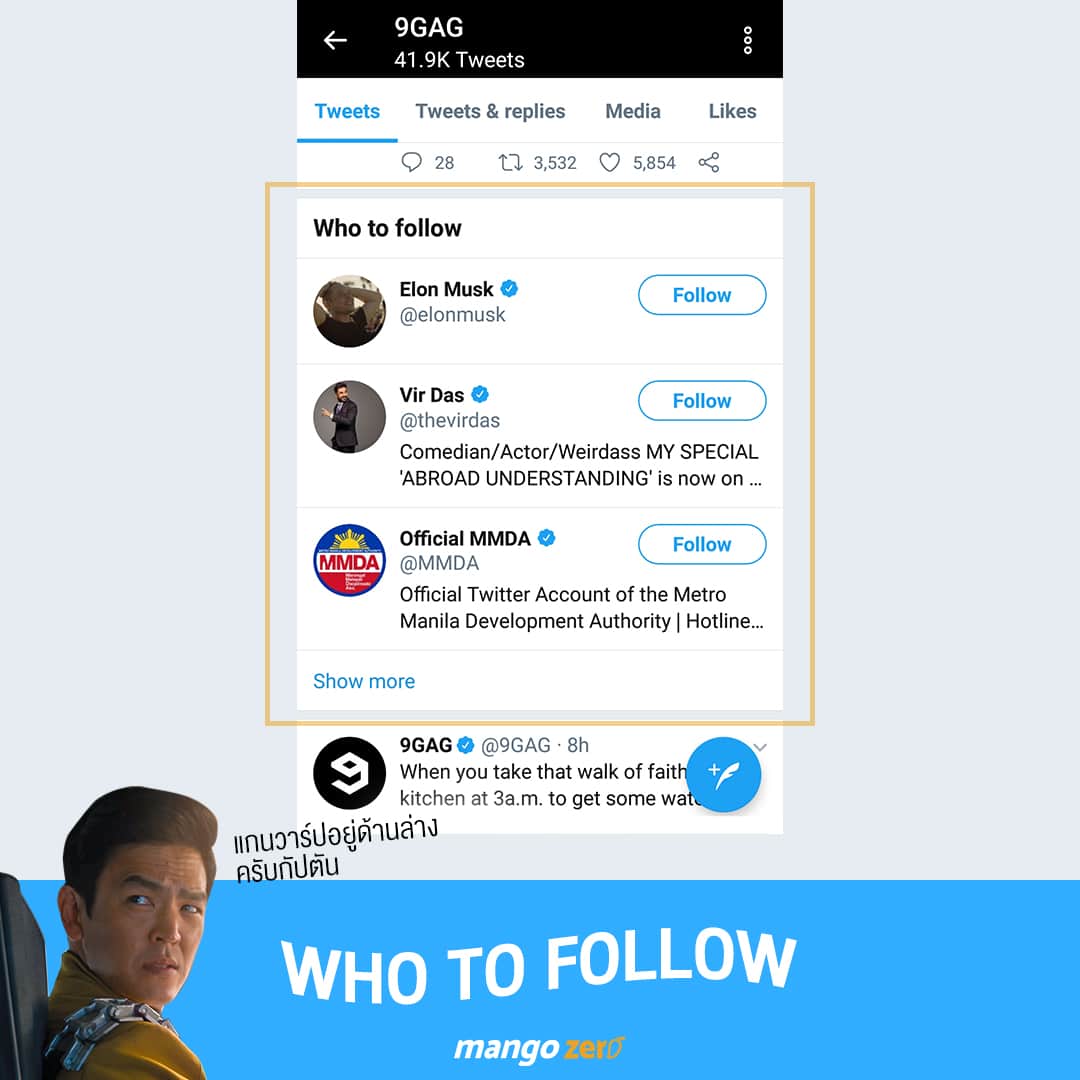Tap the reply speech bubble icon
The height and width of the screenshot is (1080, 1080).
coord(411,163)
